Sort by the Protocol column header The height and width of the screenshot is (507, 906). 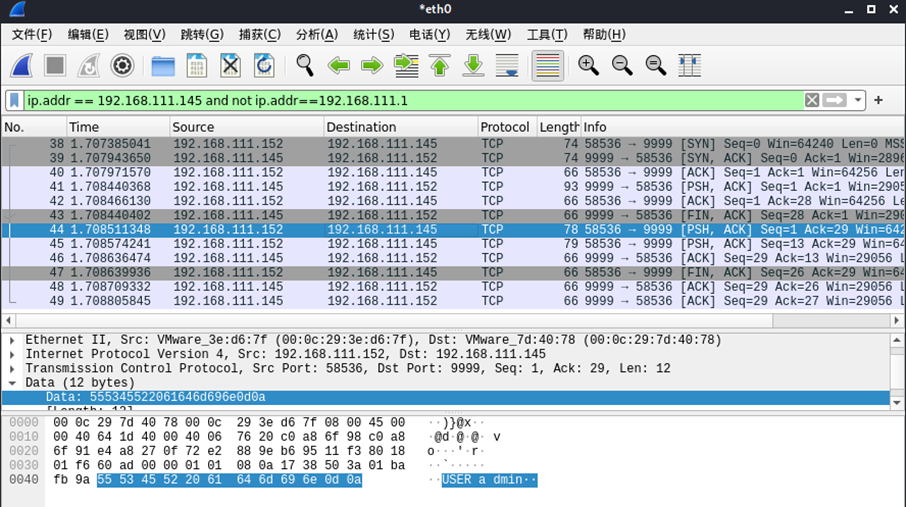tap(507, 127)
